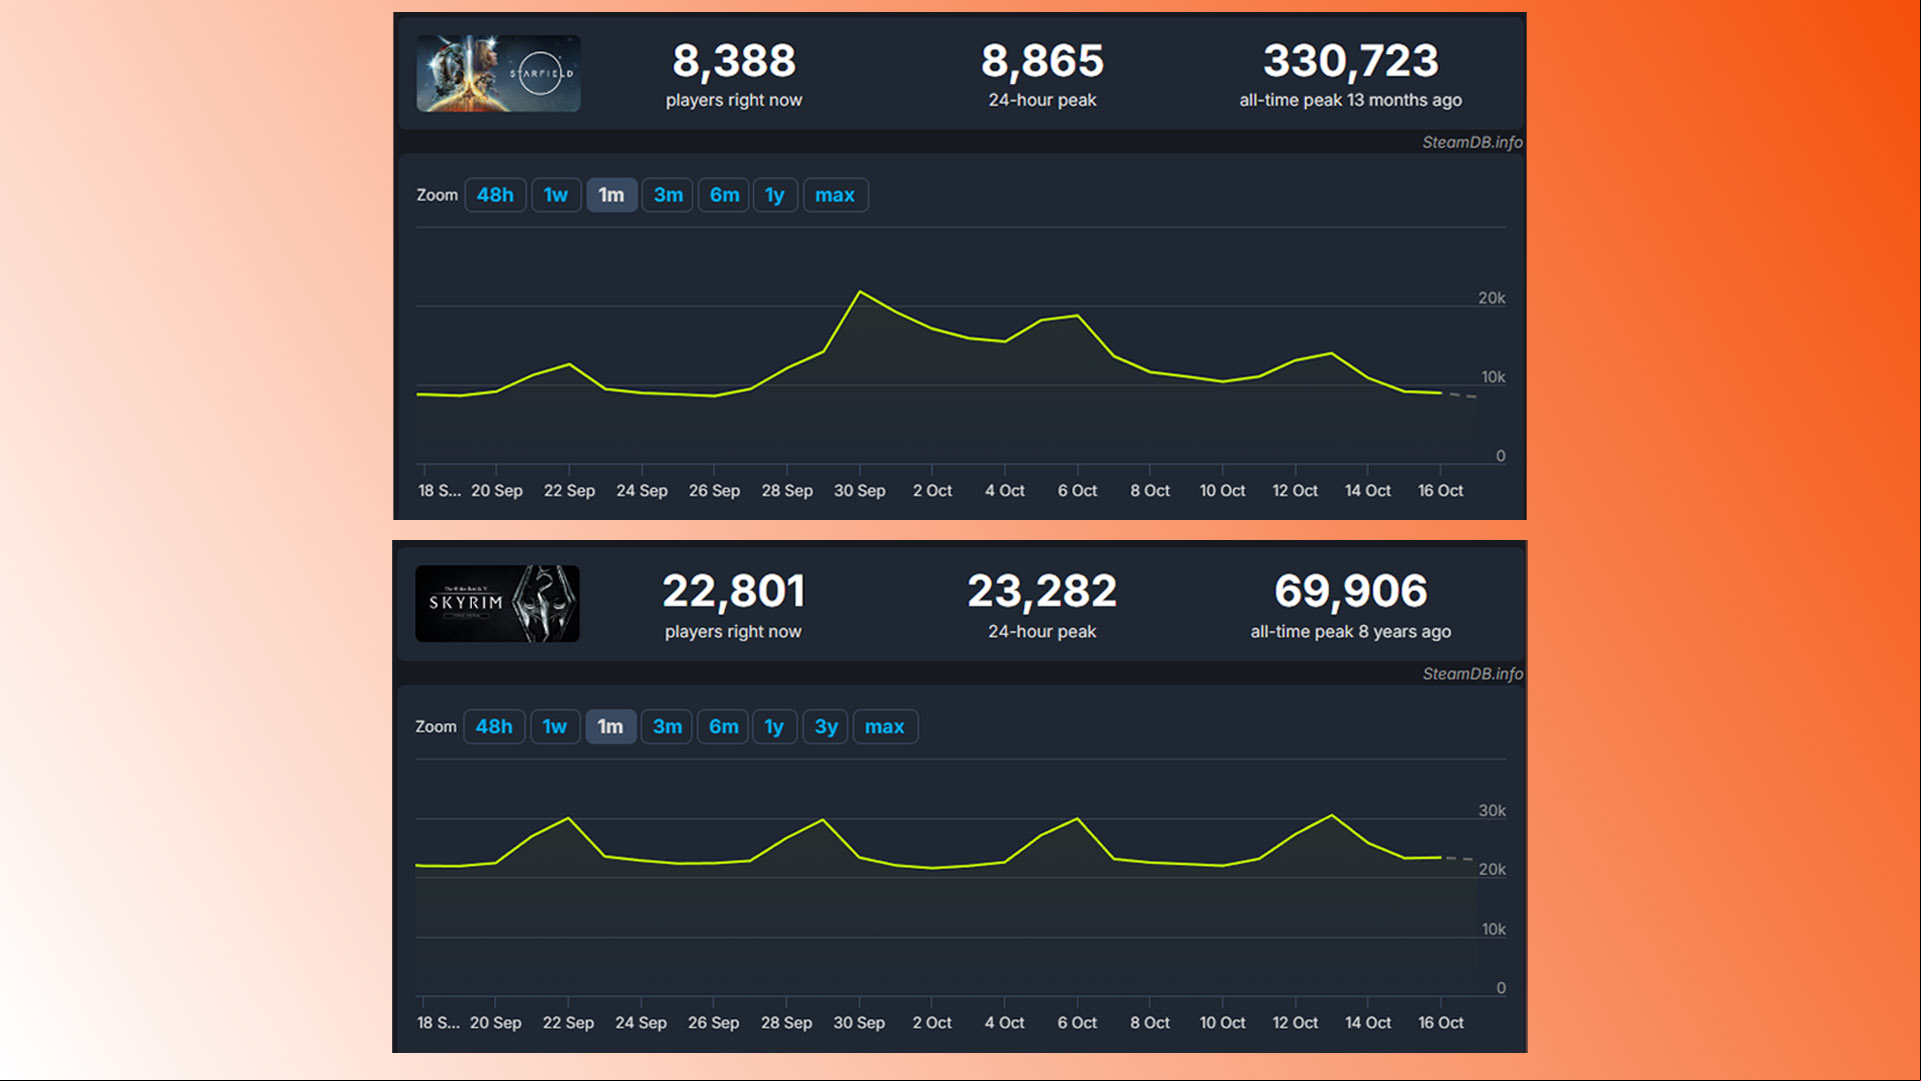Select 6m zoom on Starfield chart
This screenshot has height=1081, width=1921.
[724, 195]
